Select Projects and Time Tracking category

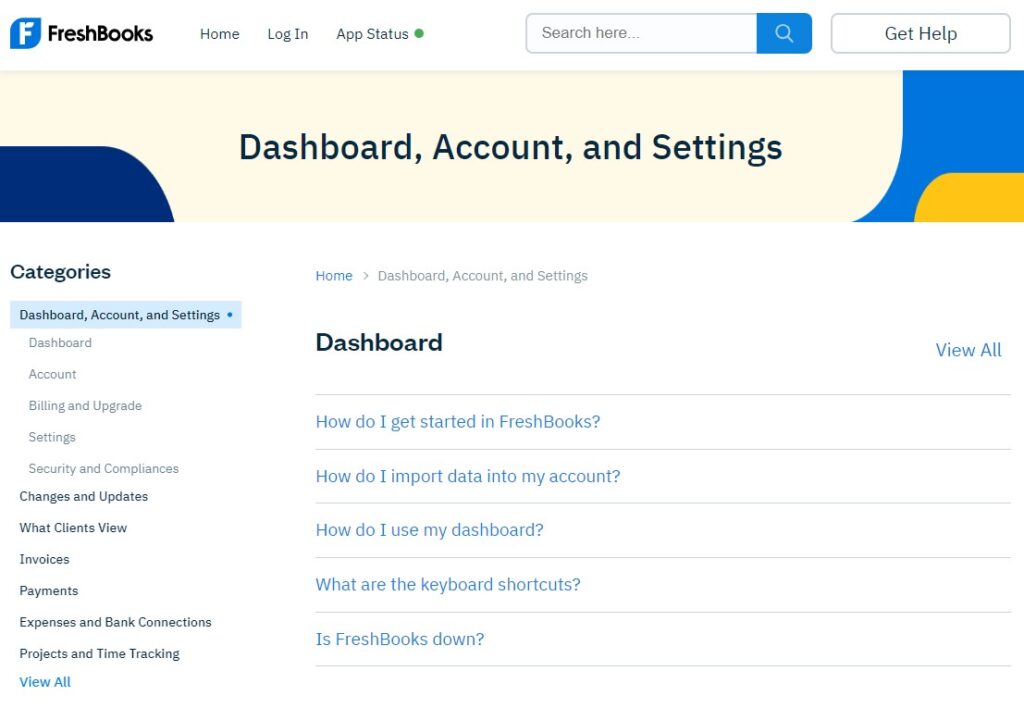click(99, 653)
